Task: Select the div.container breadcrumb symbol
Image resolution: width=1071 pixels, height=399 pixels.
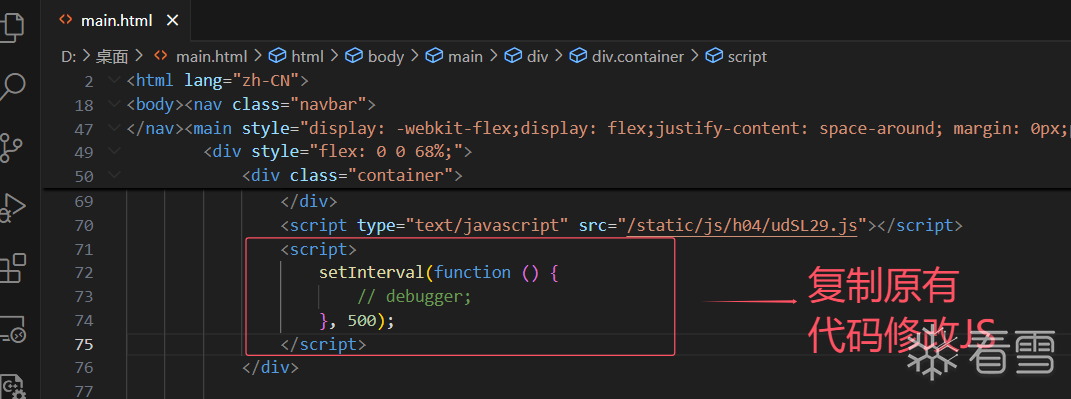Action: [x=627, y=57]
